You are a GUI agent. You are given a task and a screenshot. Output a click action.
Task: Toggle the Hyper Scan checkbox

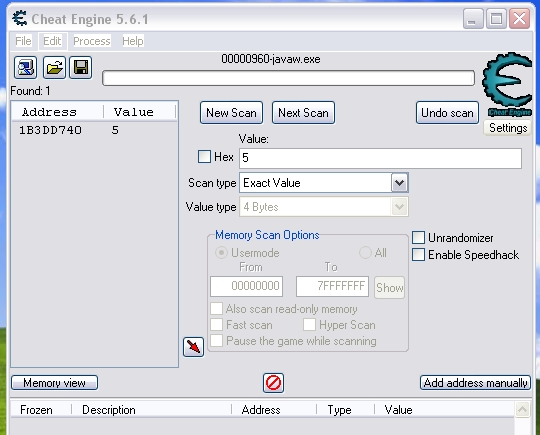coord(309,324)
